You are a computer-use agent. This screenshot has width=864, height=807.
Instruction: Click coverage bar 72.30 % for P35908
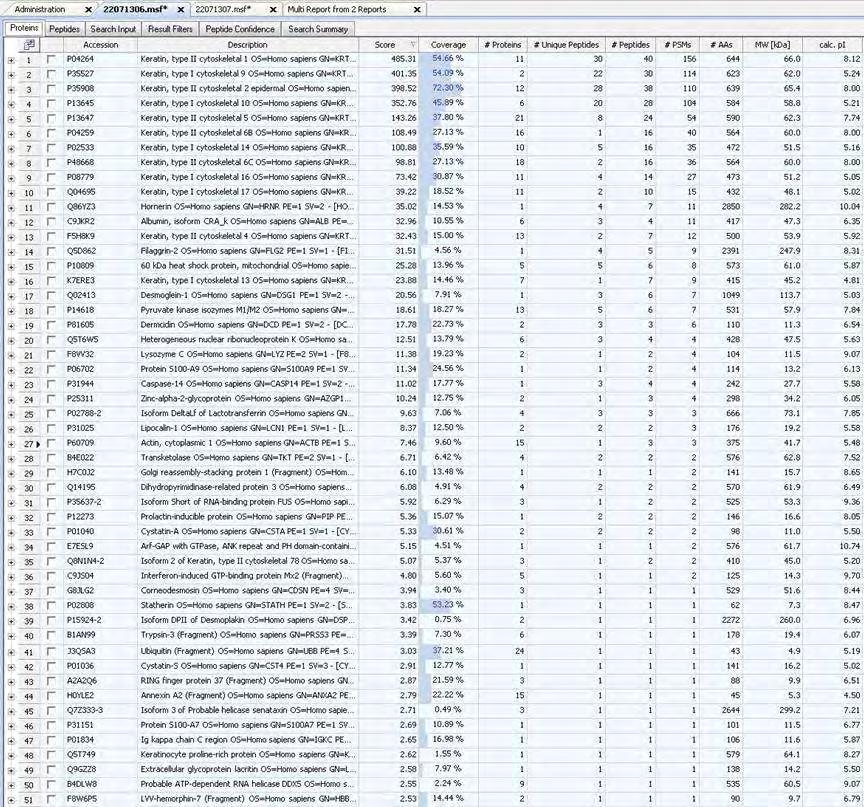click(x=448, y=88)
